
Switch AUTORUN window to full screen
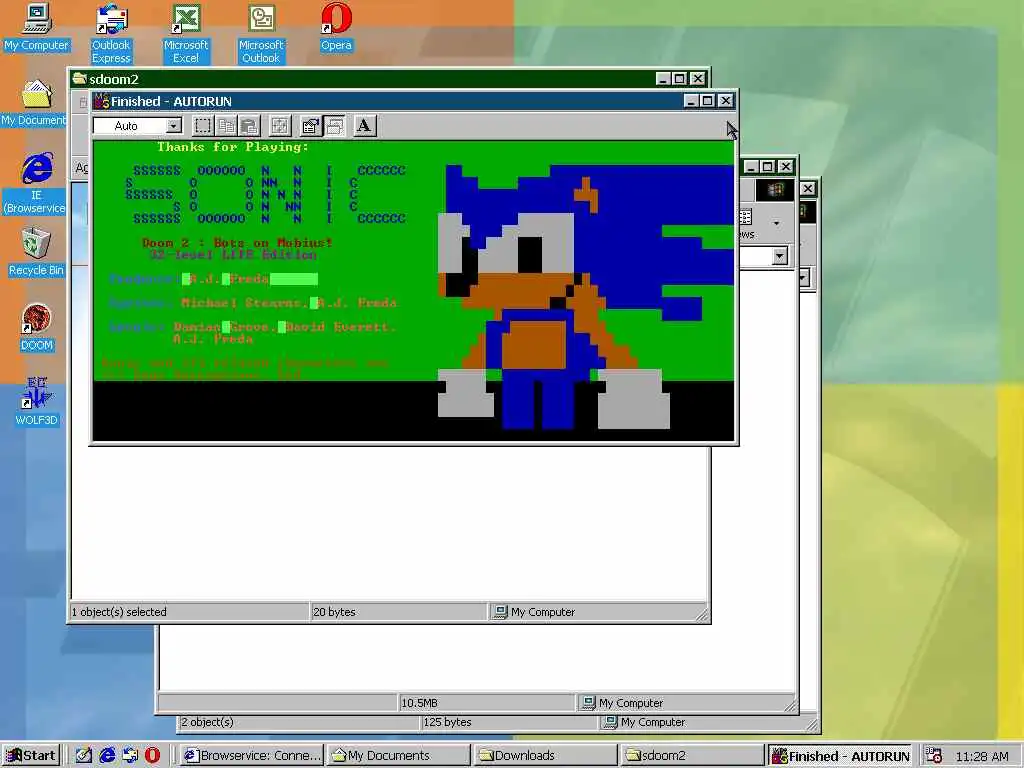coord(280,125)
